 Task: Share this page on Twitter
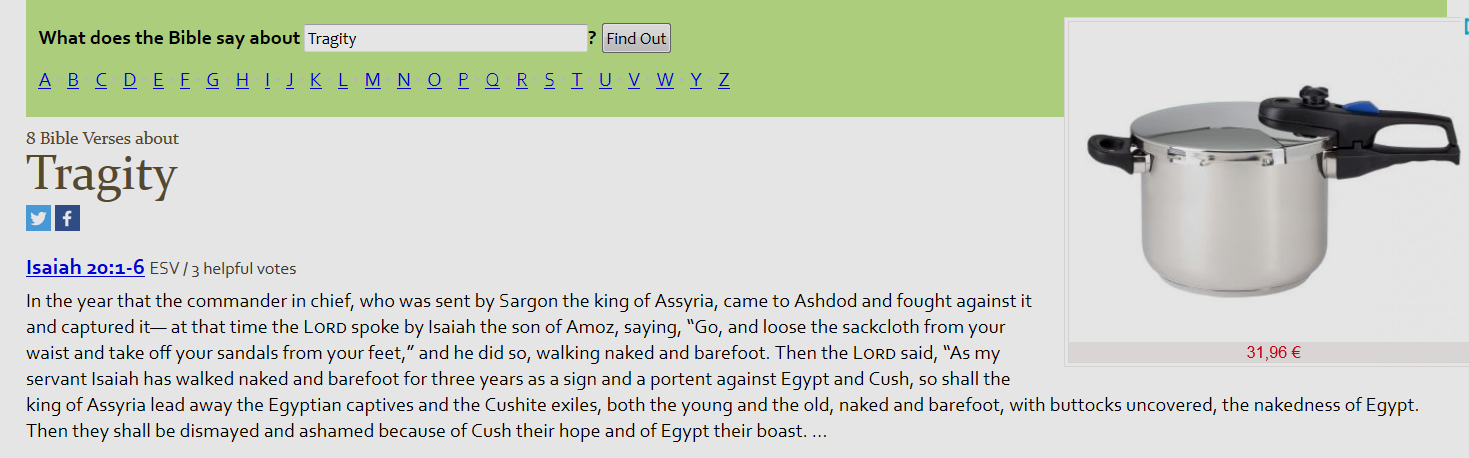(x=38, y=218)
